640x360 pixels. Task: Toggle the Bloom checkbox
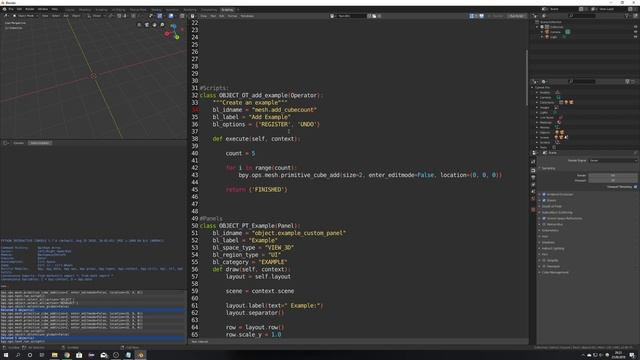point(544,200)
